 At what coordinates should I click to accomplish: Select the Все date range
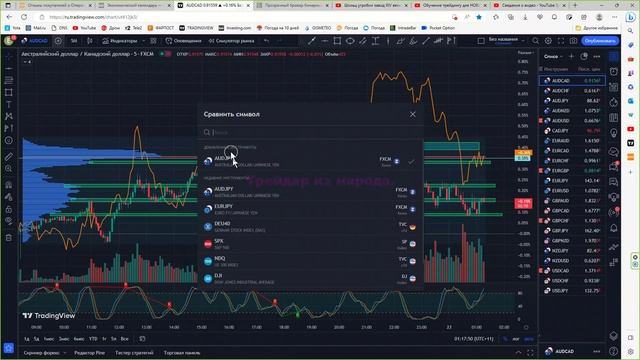124,339
